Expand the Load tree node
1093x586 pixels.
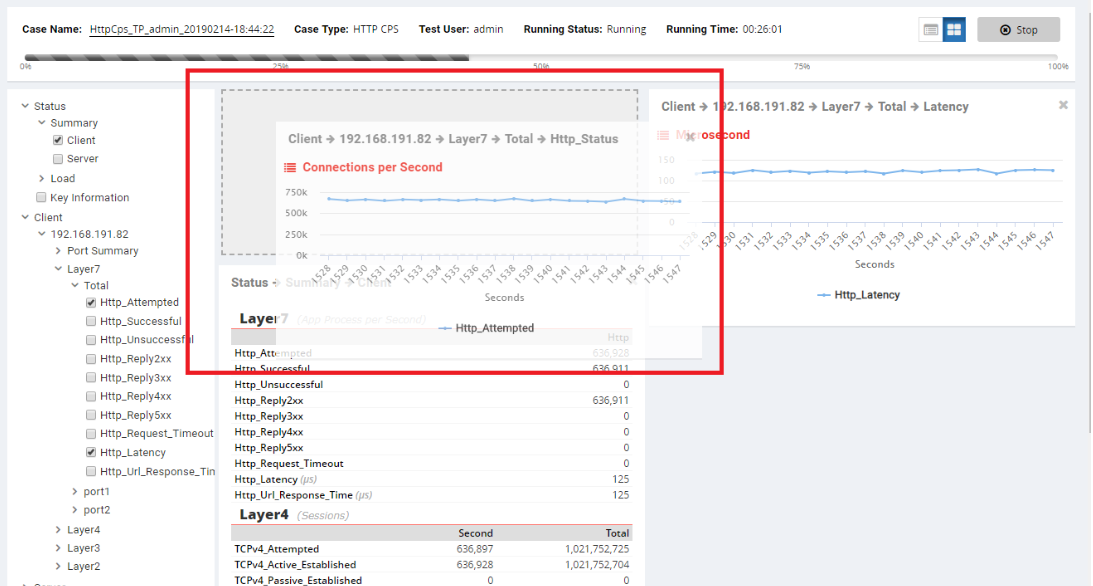click(x=42, y=178)
